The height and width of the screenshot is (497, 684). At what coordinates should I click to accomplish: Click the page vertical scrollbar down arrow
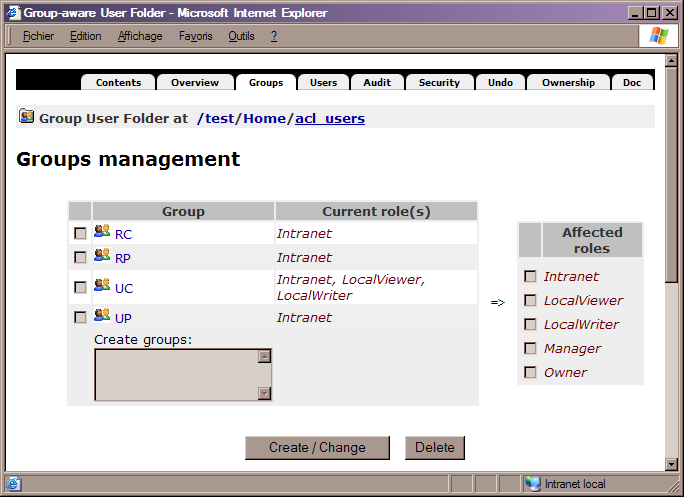point(671,463)
